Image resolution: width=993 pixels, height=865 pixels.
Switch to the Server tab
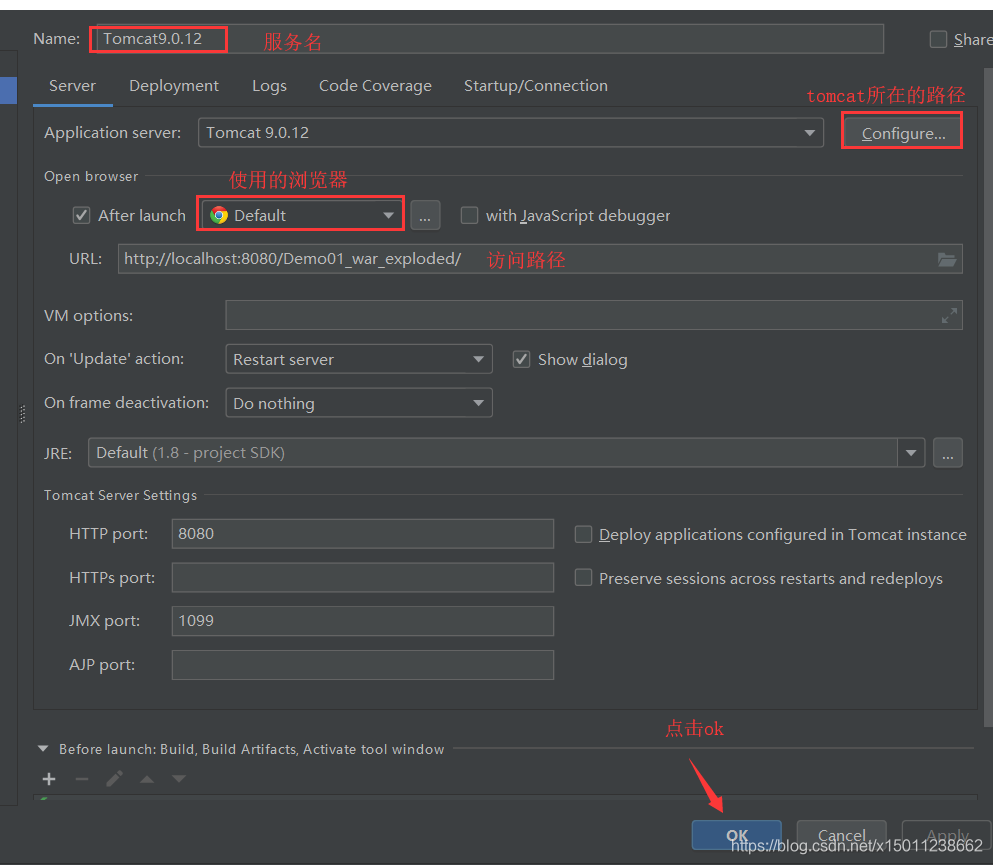click(72, 86)
